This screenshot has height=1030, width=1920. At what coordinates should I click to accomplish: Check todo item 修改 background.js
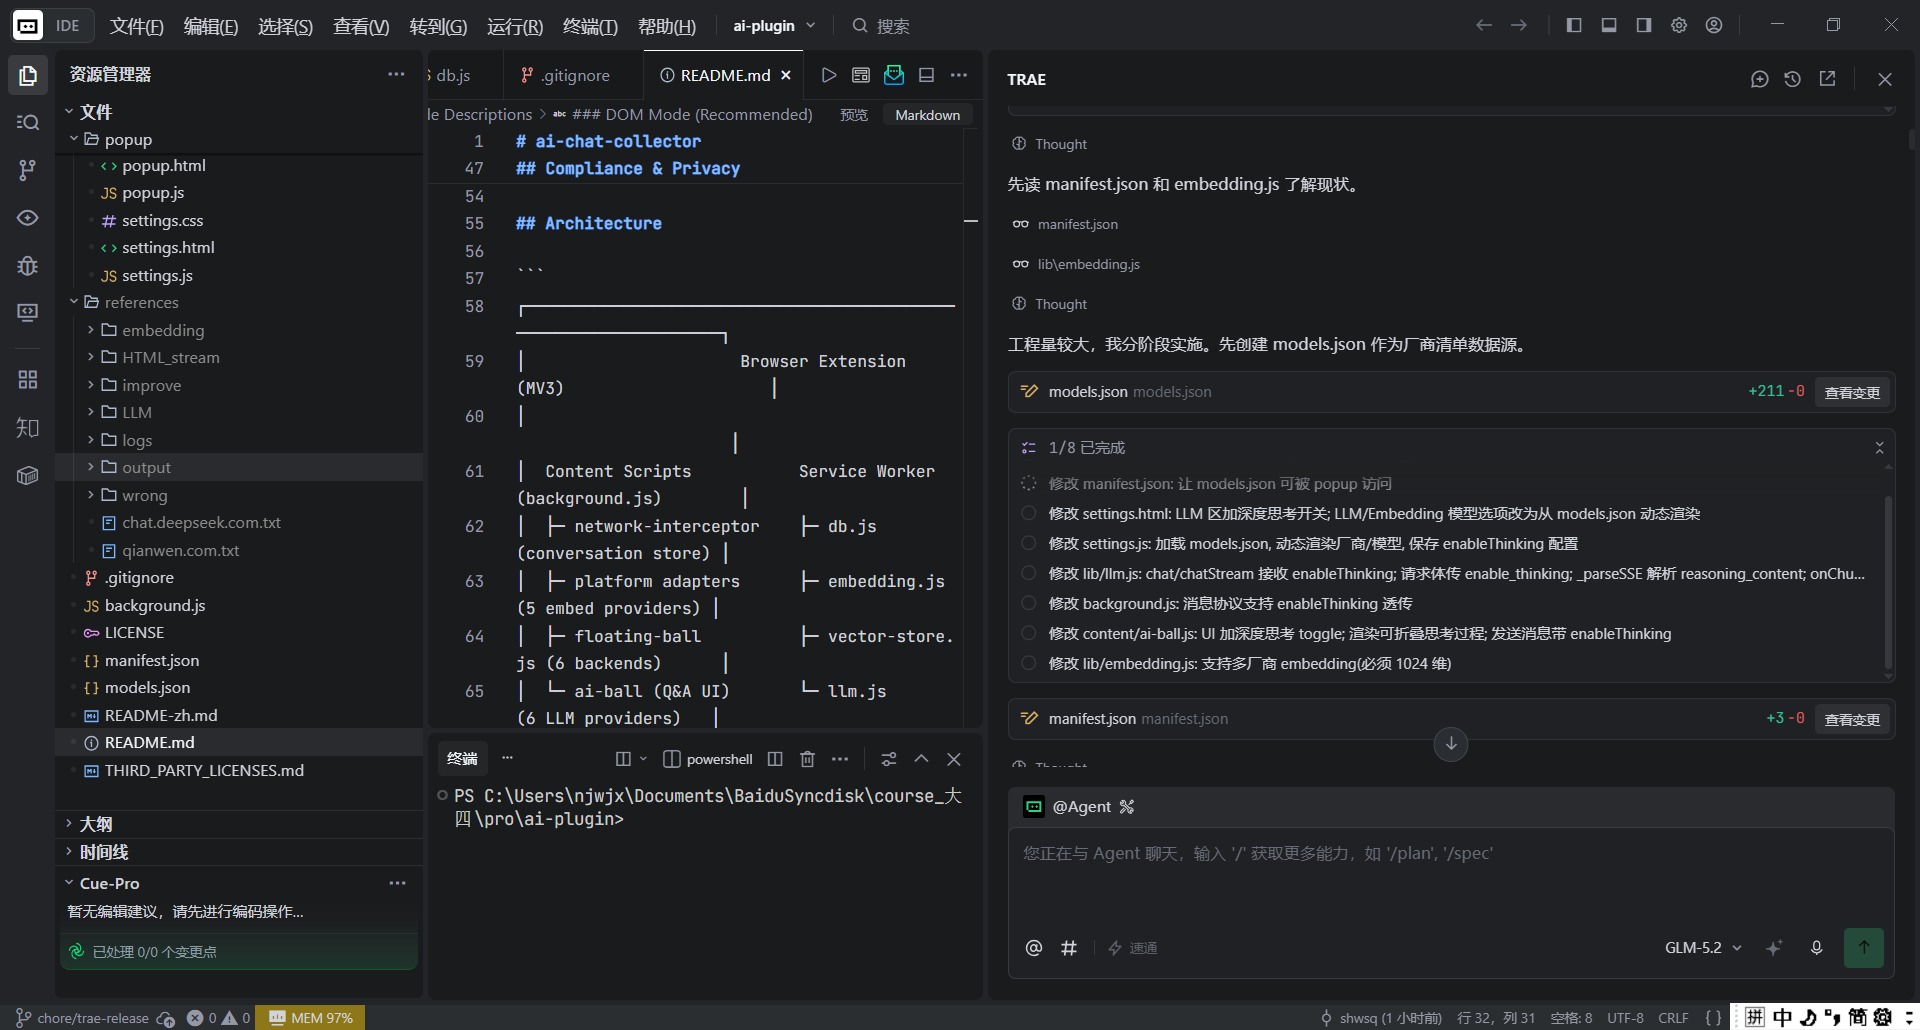click(1028, 603)
